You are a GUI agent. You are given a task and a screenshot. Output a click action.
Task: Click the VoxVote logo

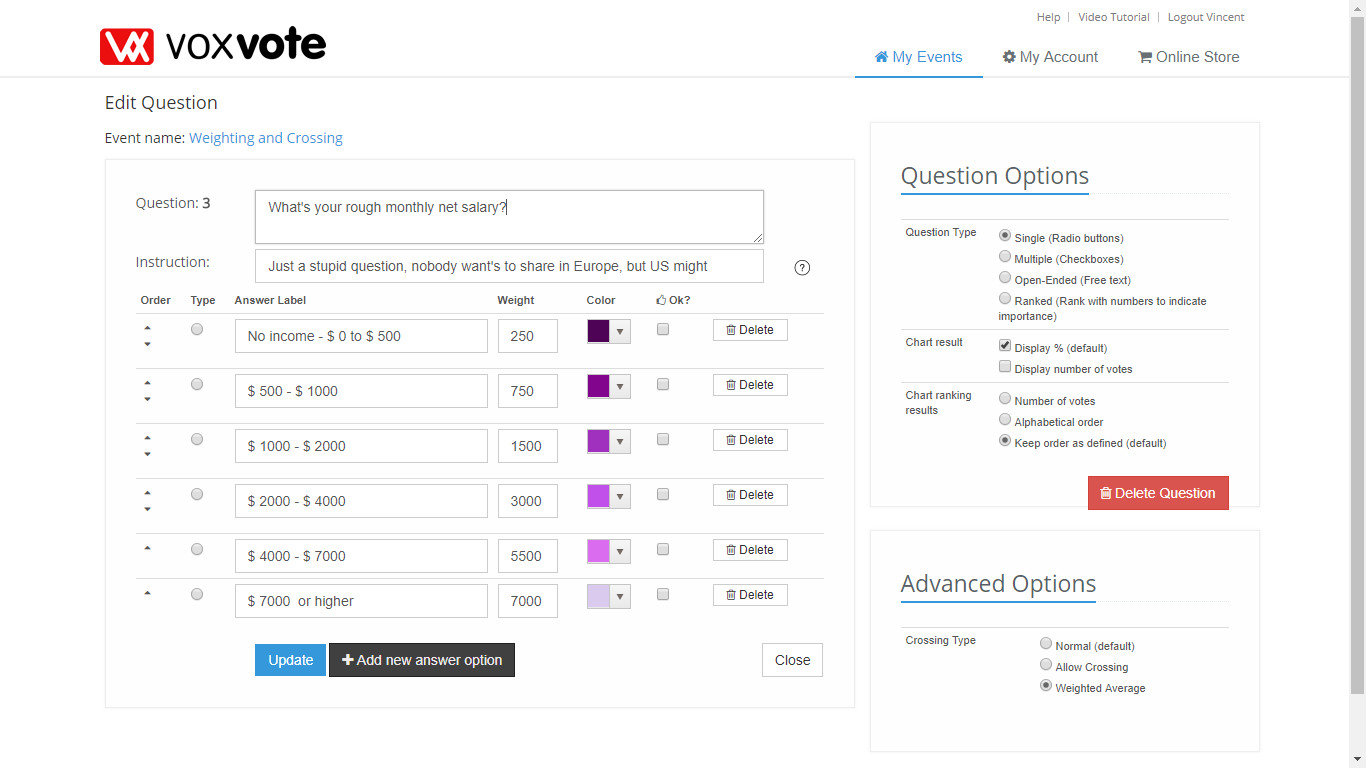point(213,46)
